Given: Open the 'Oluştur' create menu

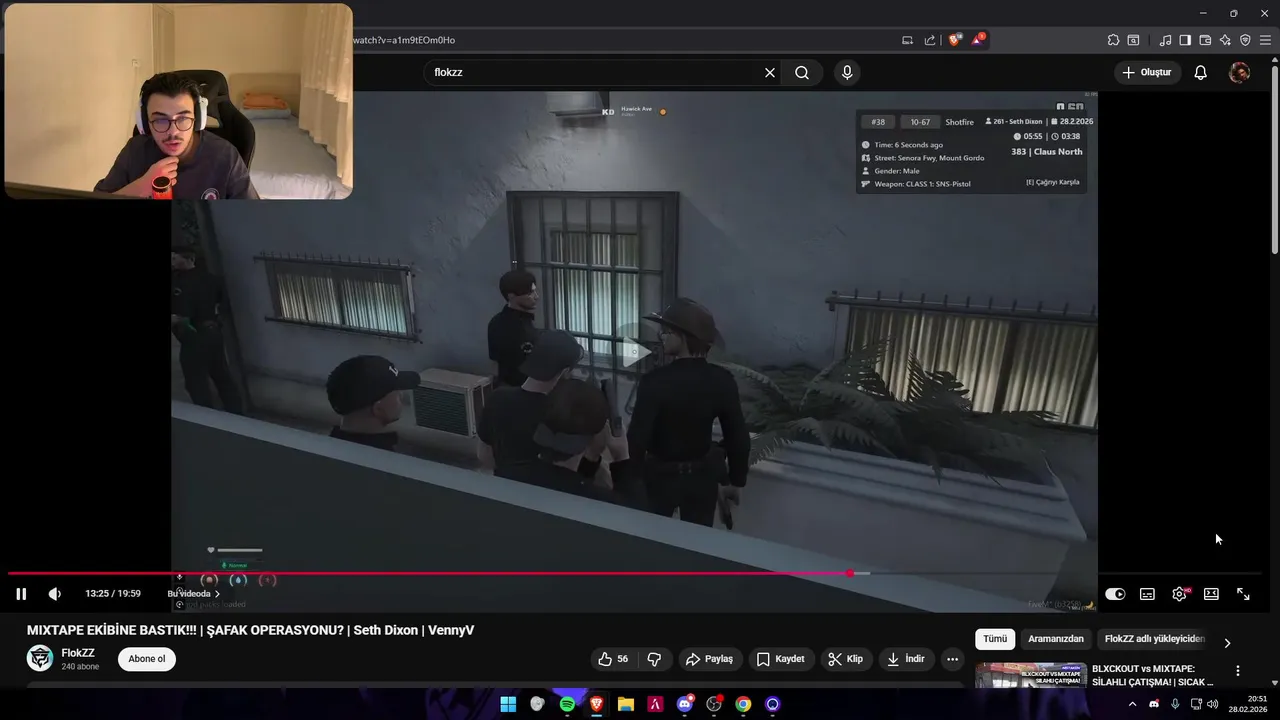Looking at the screenshot, I should click(1146, 72).
